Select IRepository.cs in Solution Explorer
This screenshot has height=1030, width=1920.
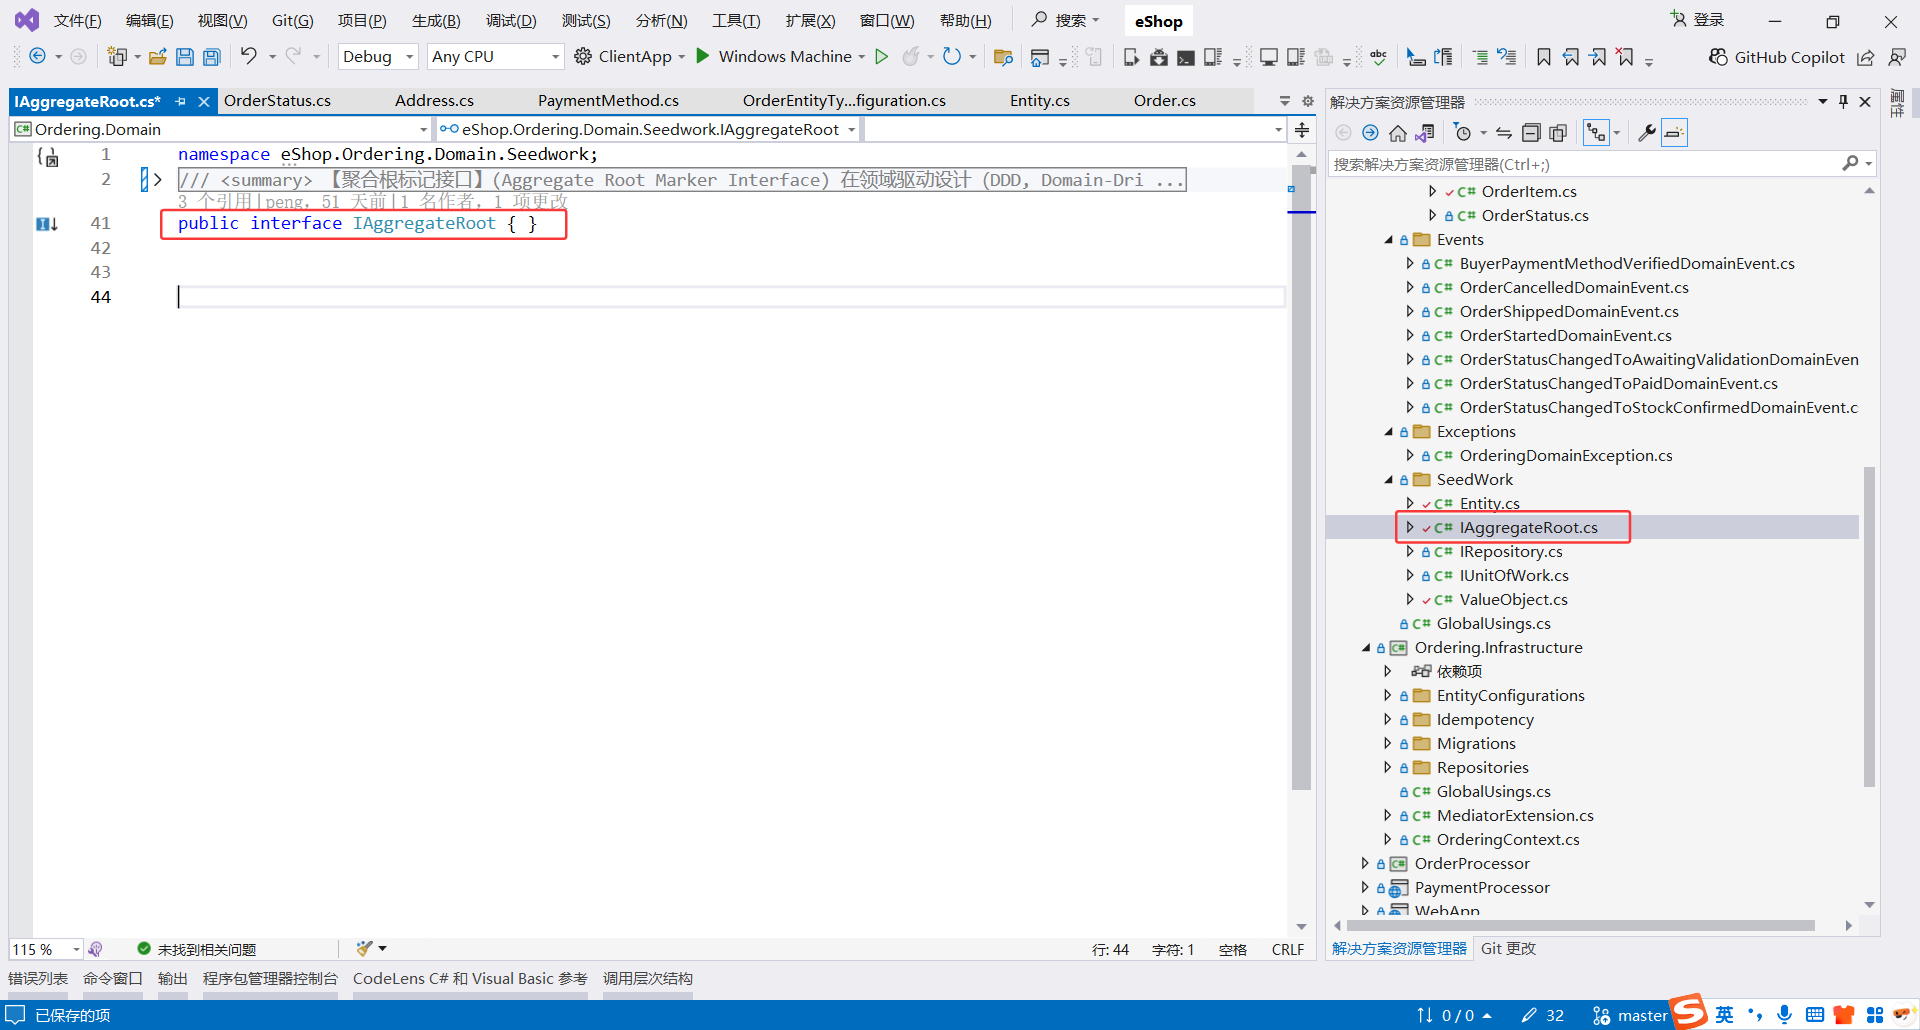(x=1511, y=552)
